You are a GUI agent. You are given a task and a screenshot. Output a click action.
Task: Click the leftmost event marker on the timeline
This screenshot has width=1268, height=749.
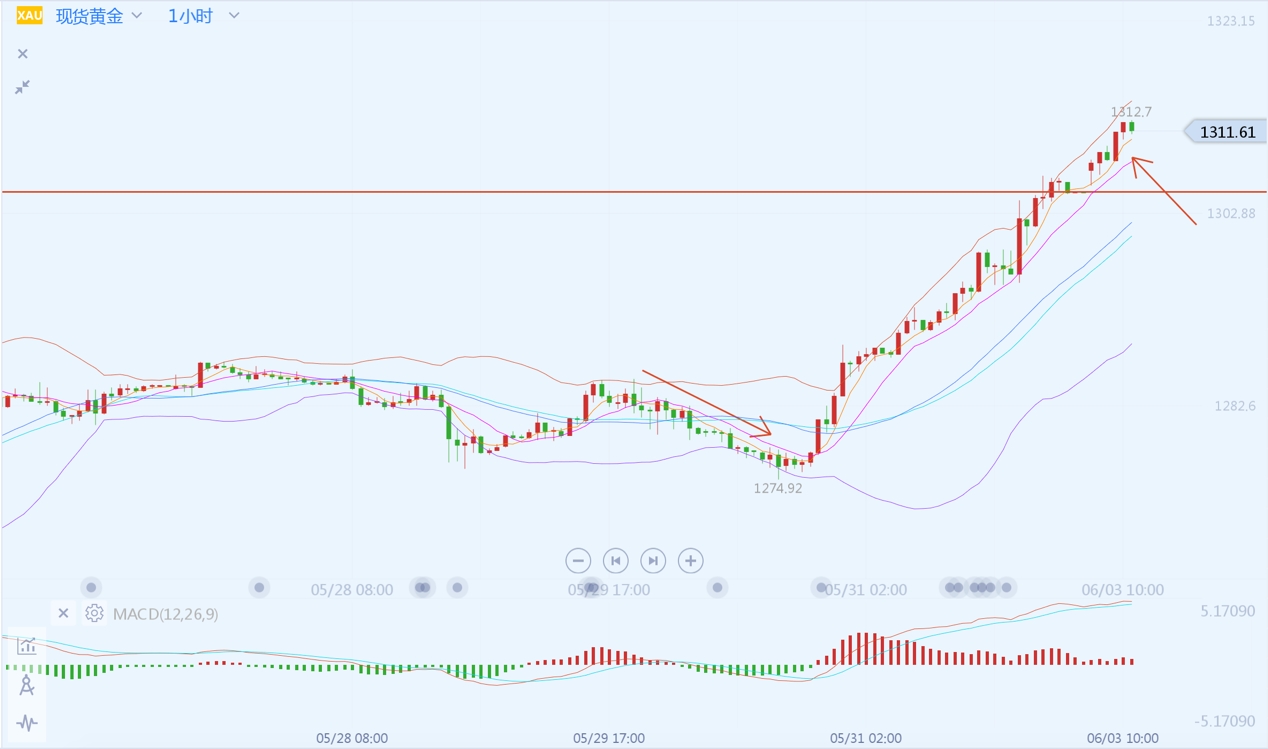(91, 587)
